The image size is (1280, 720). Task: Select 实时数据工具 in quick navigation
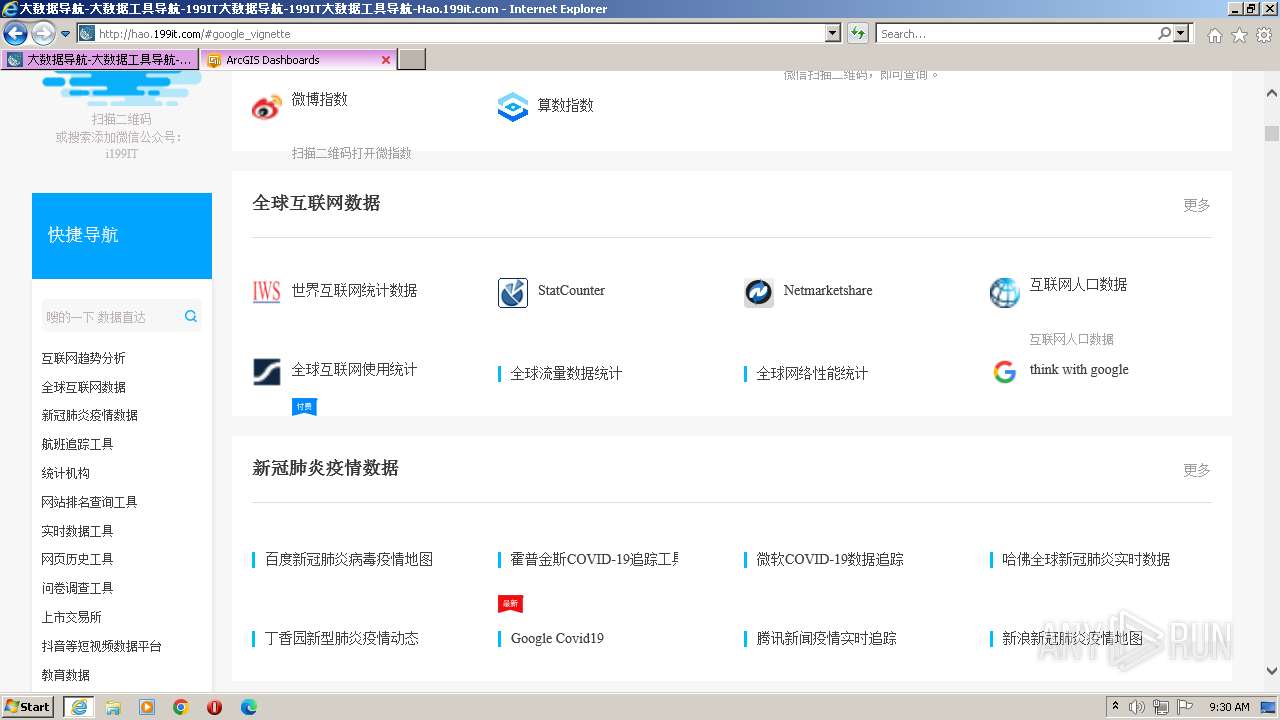click(77, 531)
